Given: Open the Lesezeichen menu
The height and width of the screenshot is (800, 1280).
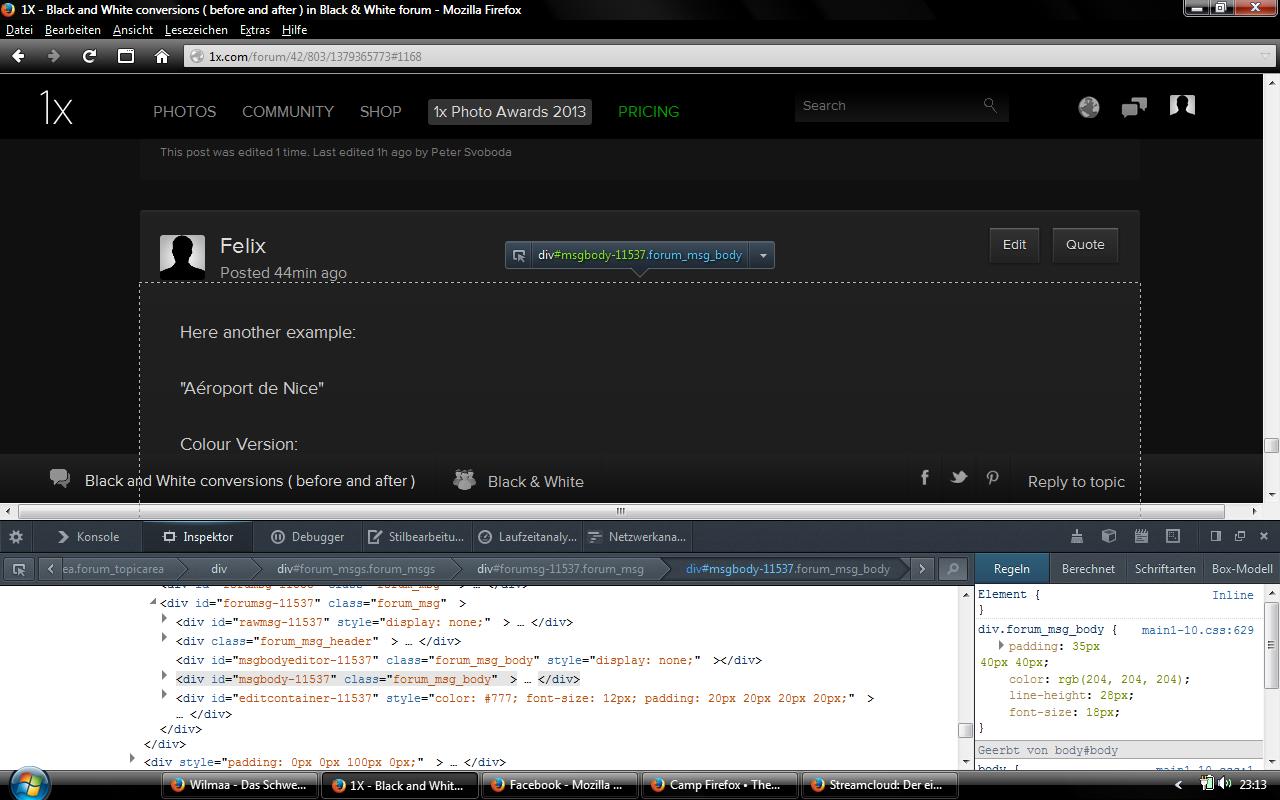Looking at the screenshot, I should click(196, 30).
